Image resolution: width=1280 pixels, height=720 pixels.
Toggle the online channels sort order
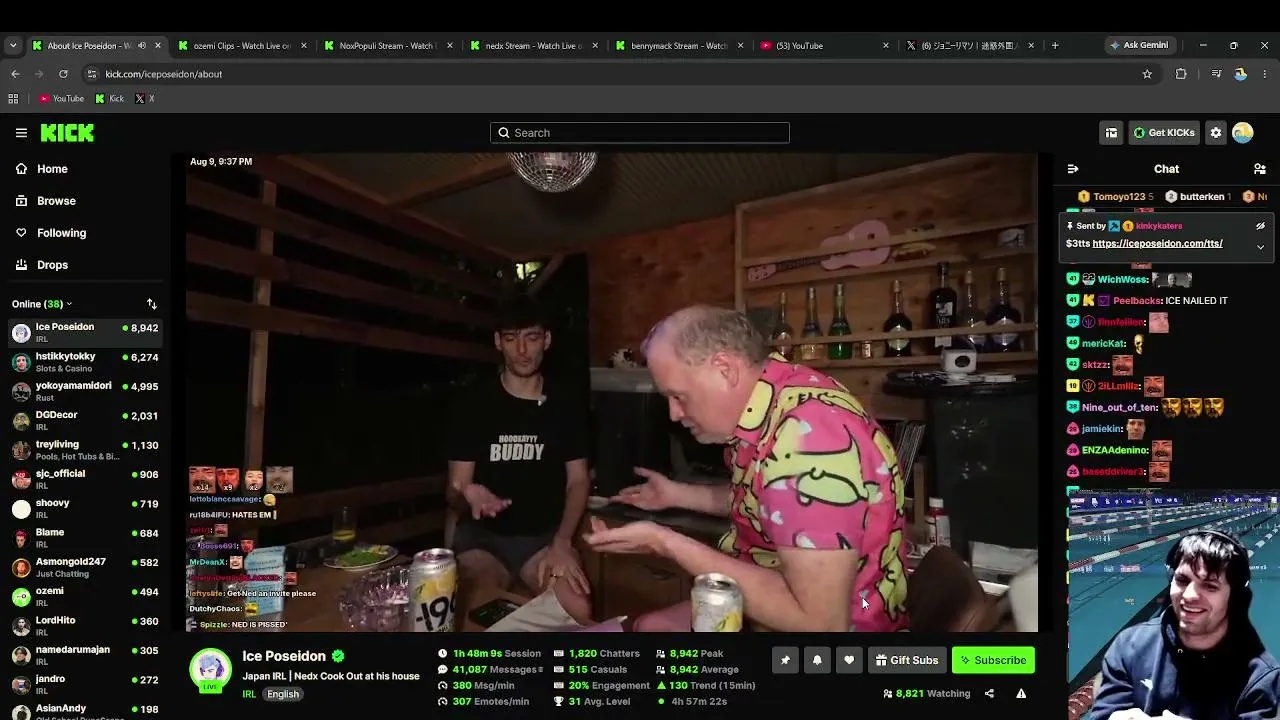coord(152,304)
